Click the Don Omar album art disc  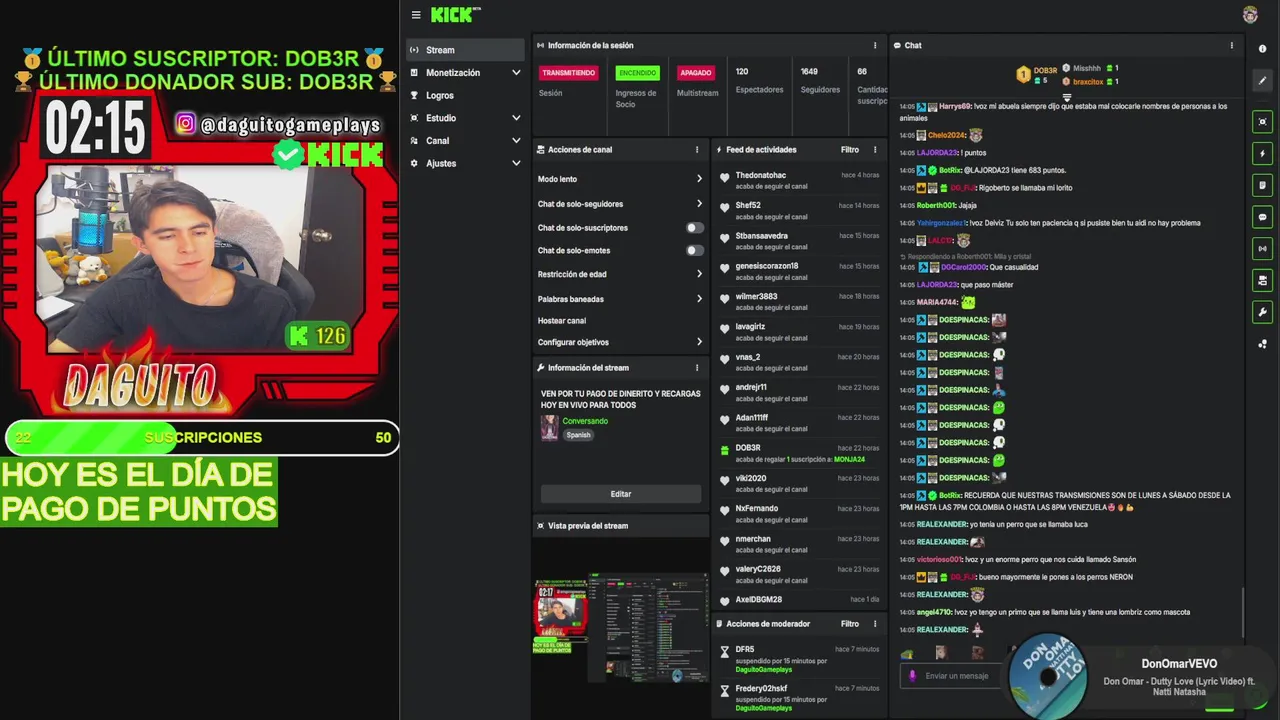click(1047, 676)
